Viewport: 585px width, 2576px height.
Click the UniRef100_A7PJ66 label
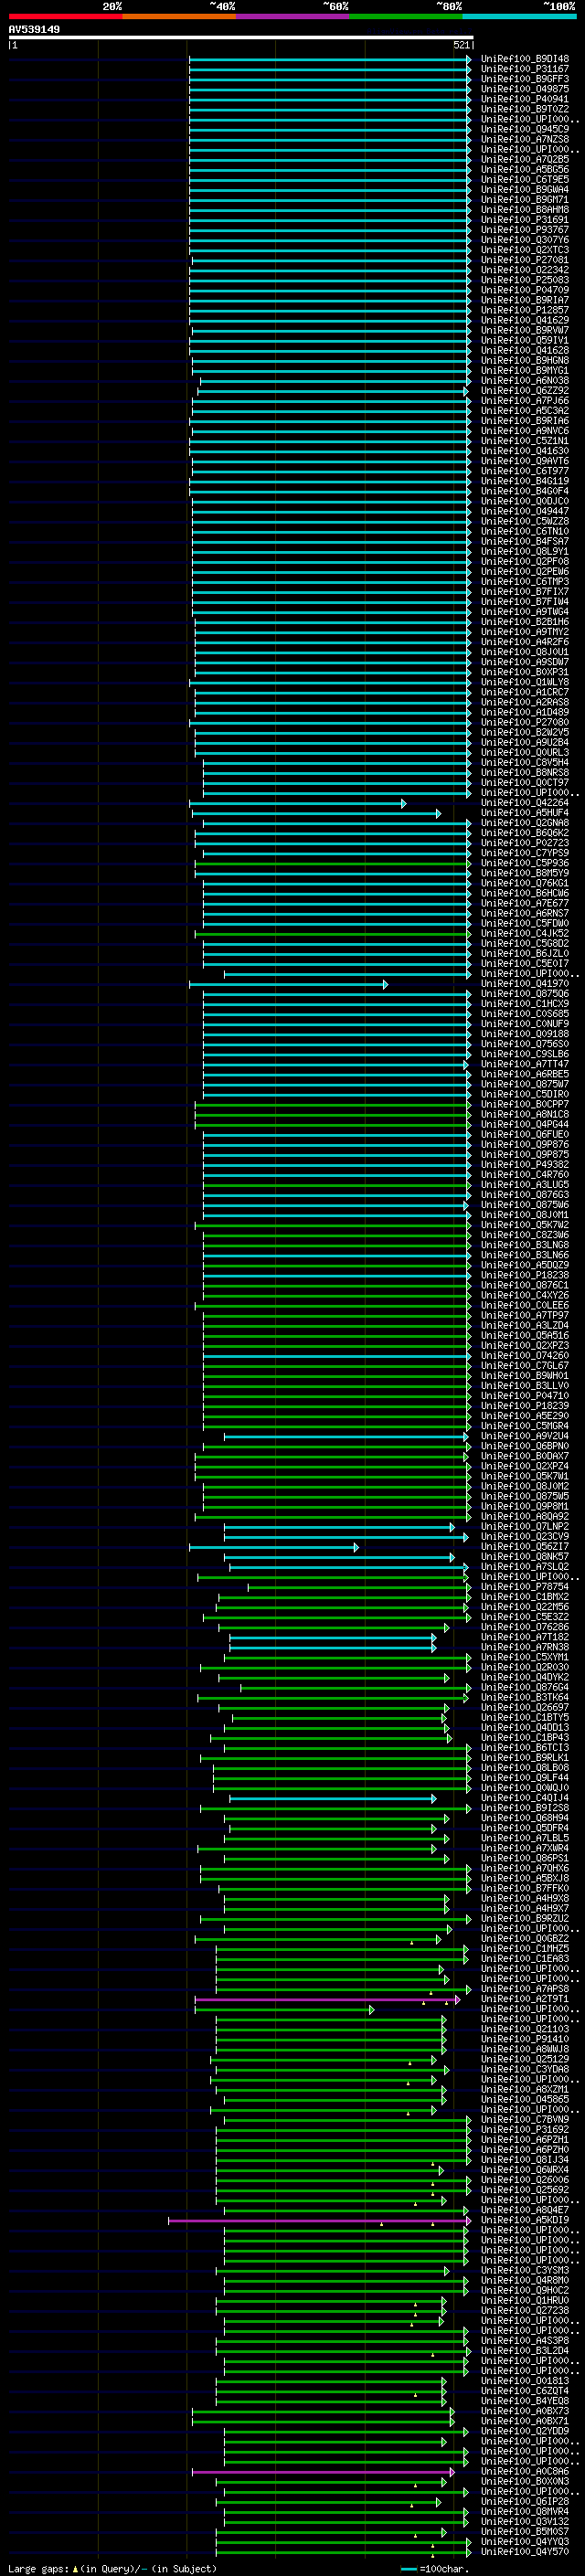coord(525,400)
